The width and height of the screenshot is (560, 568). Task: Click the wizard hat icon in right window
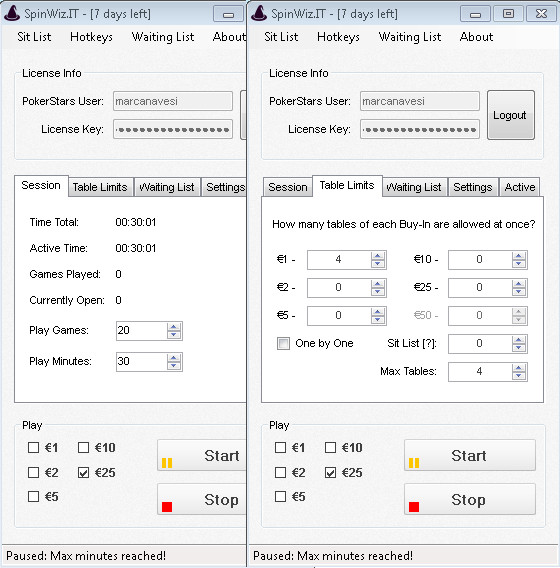tap(259, 13)
